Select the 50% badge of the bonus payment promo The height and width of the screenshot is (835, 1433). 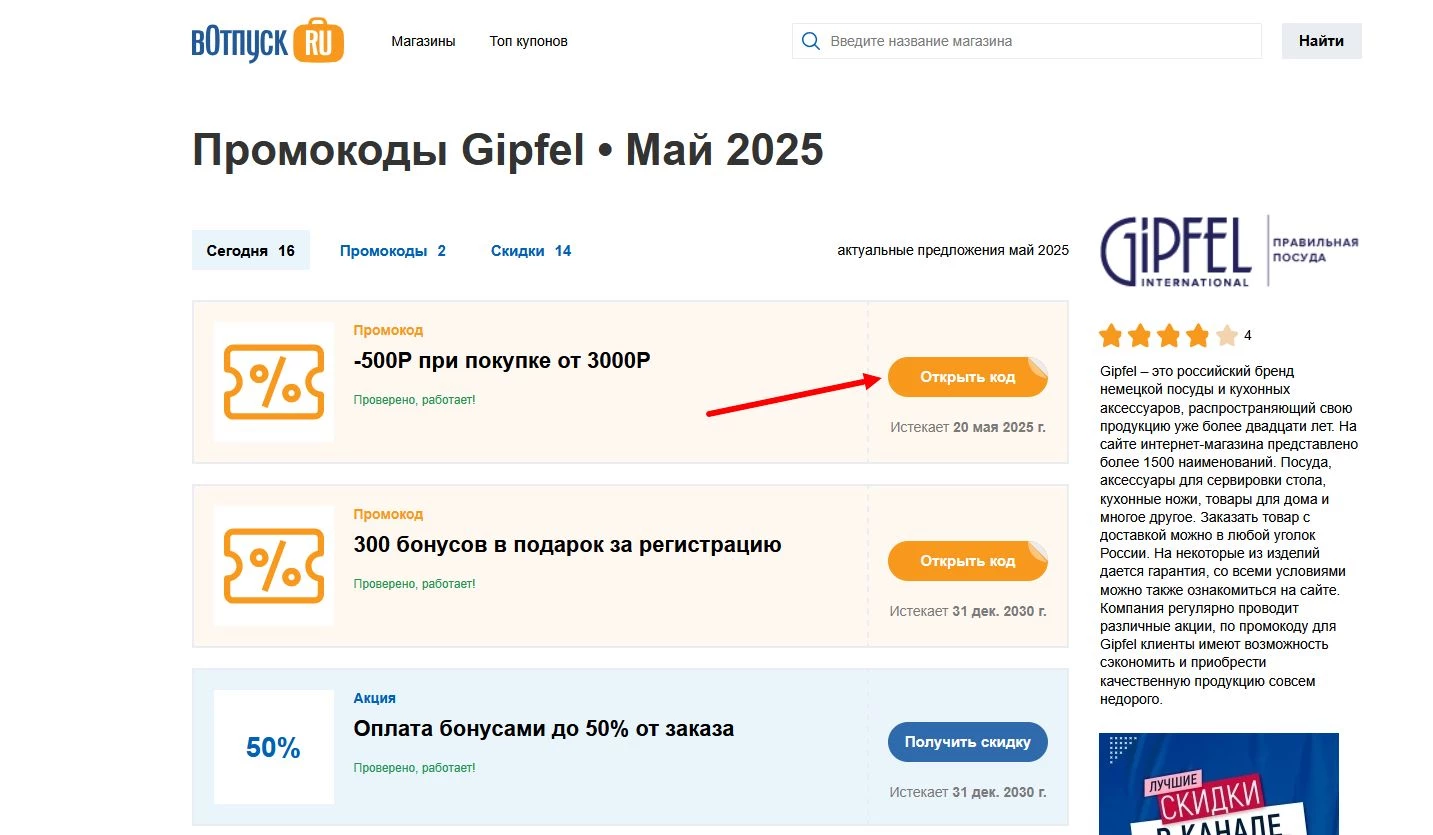(271, 746)
